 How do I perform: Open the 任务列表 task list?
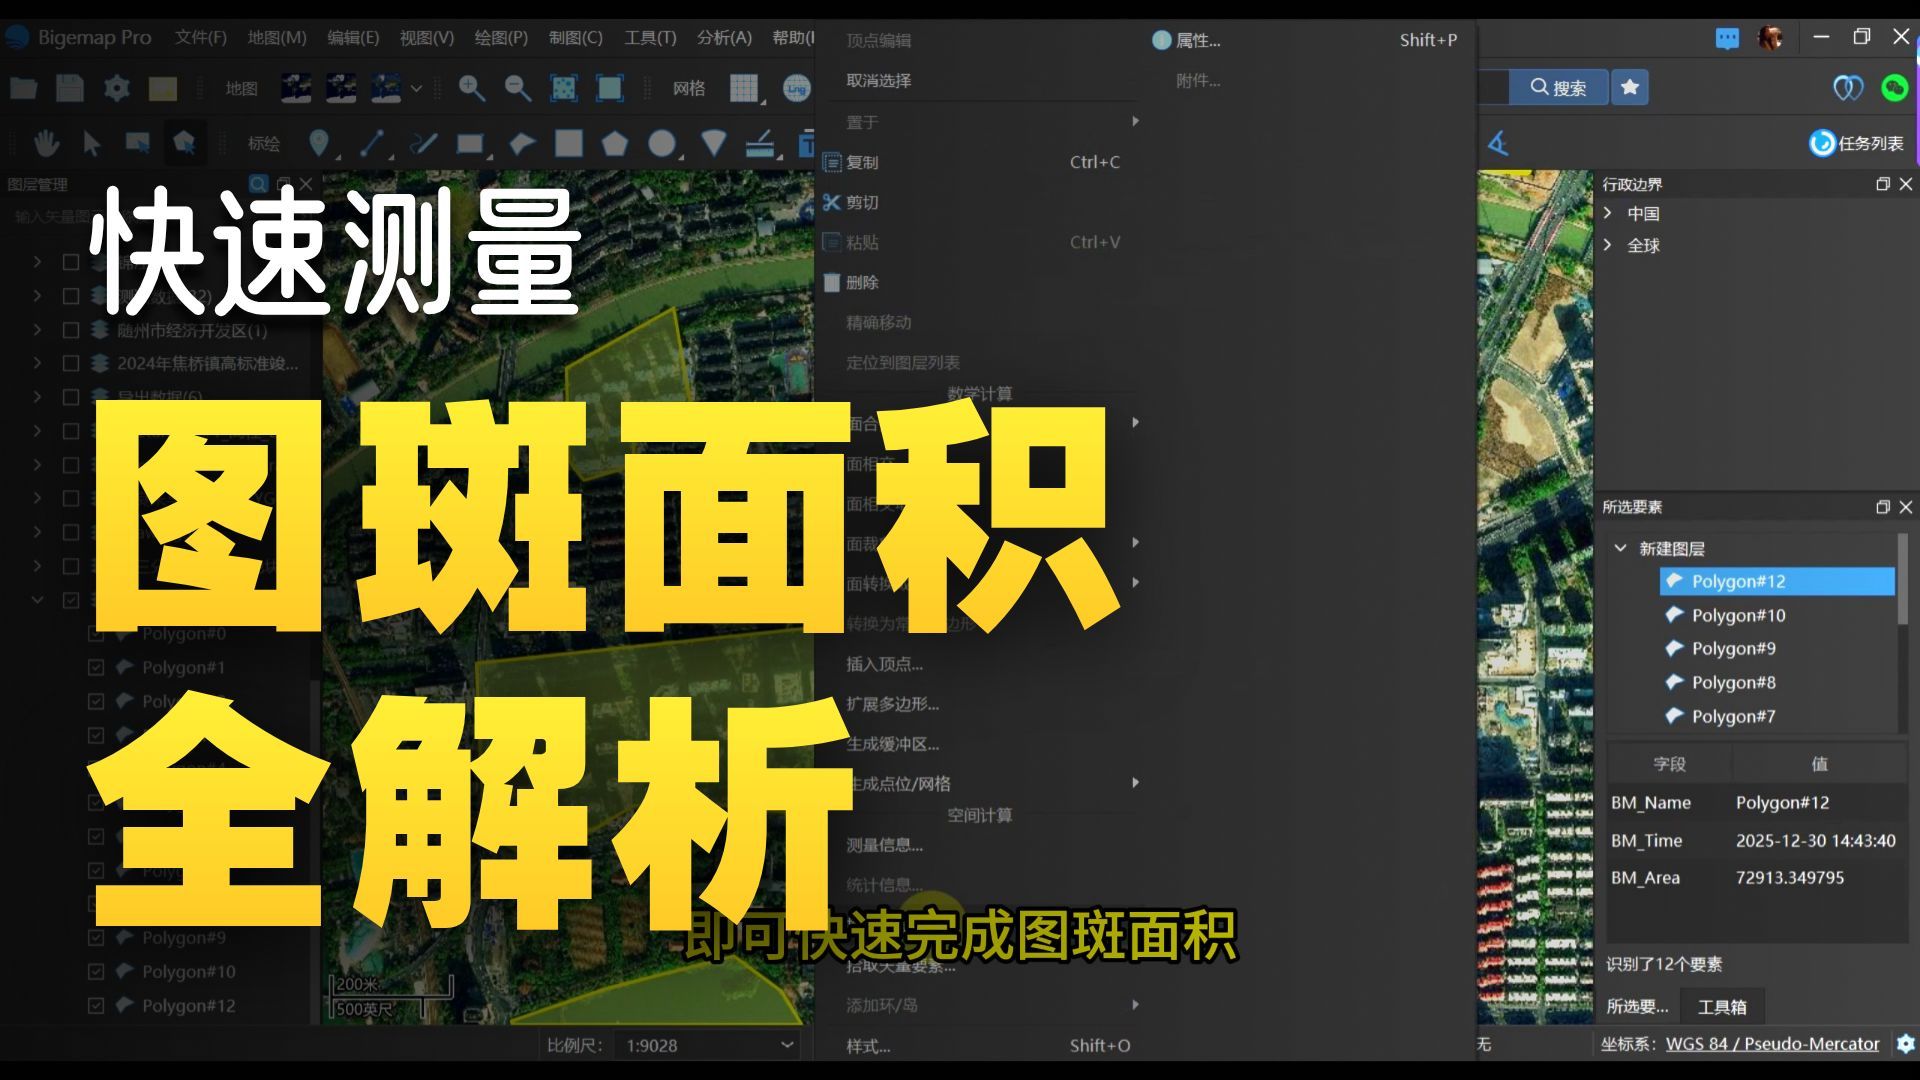point(1856,143)
